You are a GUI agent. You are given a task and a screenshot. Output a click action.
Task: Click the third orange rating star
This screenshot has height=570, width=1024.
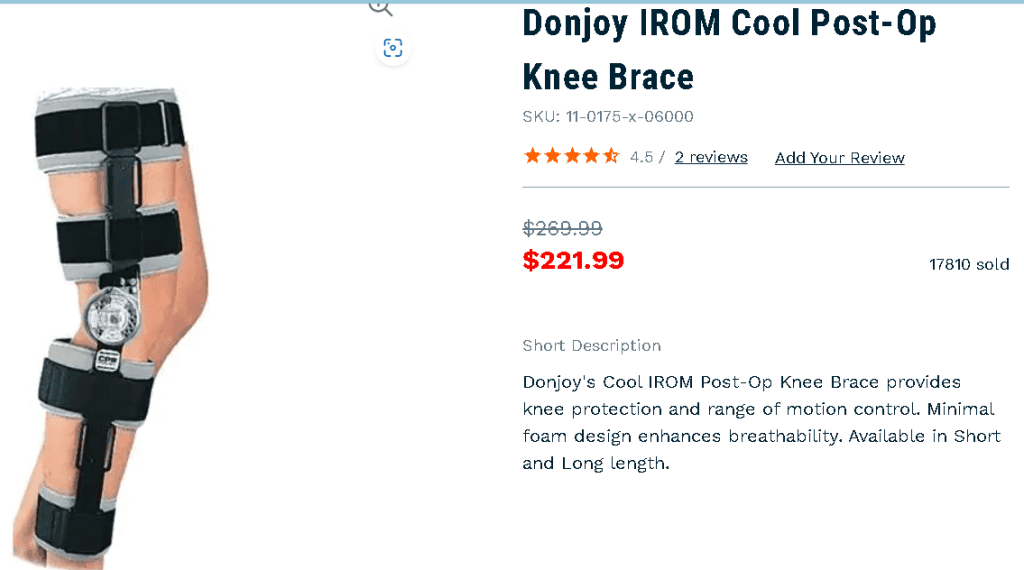click(572, 156)
